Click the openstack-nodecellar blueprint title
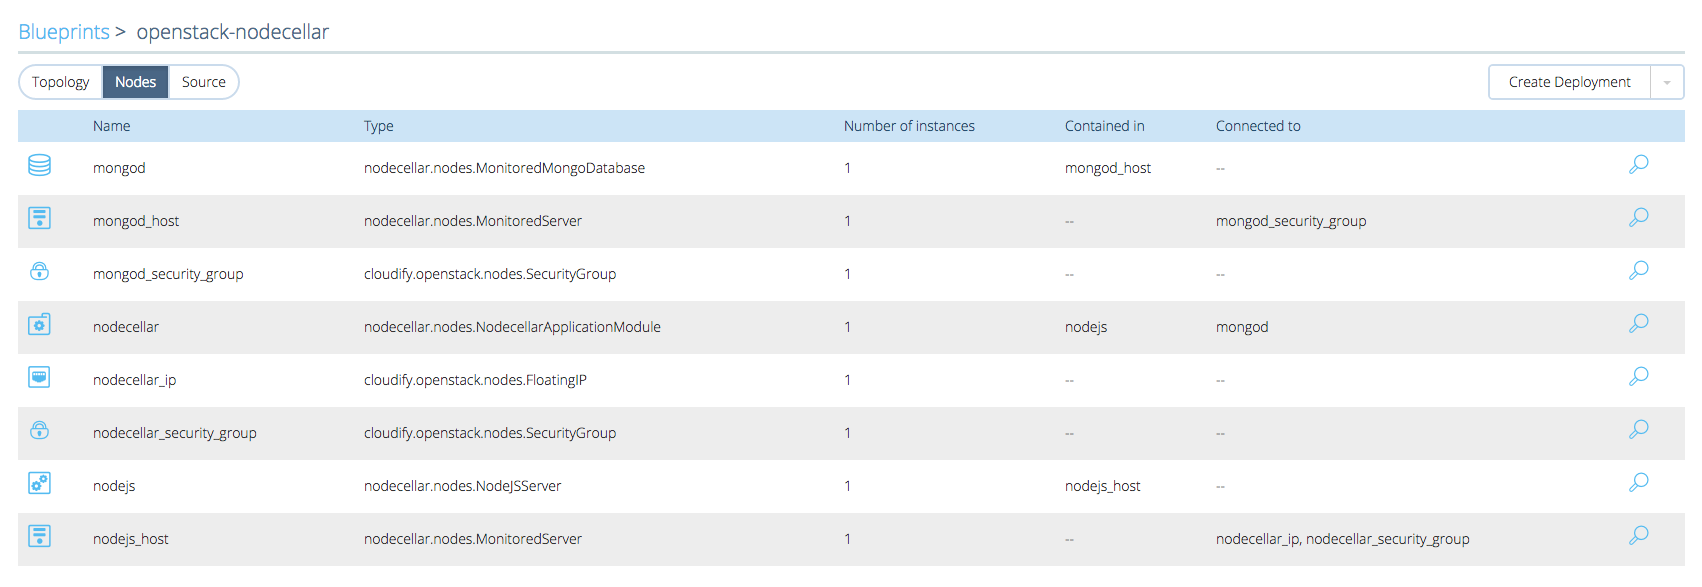The width and height of the screenshot is (1702, 587). [233, 32]
